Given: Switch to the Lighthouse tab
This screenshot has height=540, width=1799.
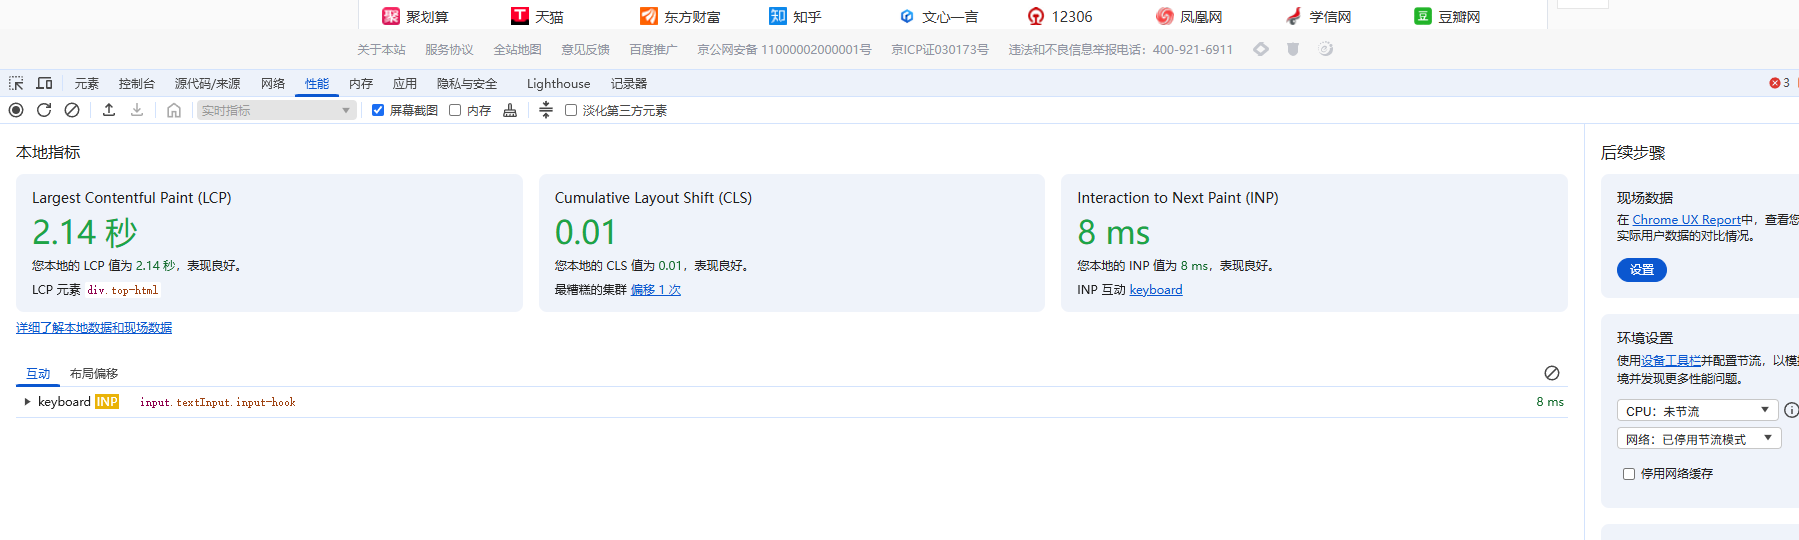Looking at the screenshot, I should coord(559,83).
